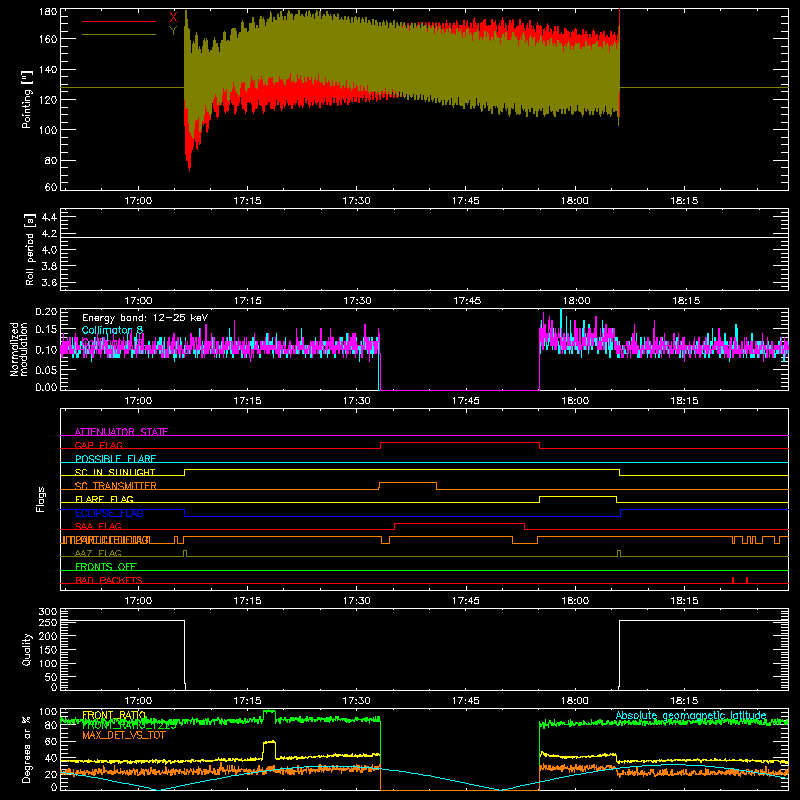Click the ATTENUATOR_STATE flag label
This screenshot has width=800, height=800.
pyautogui.click(x=121, y=432)
